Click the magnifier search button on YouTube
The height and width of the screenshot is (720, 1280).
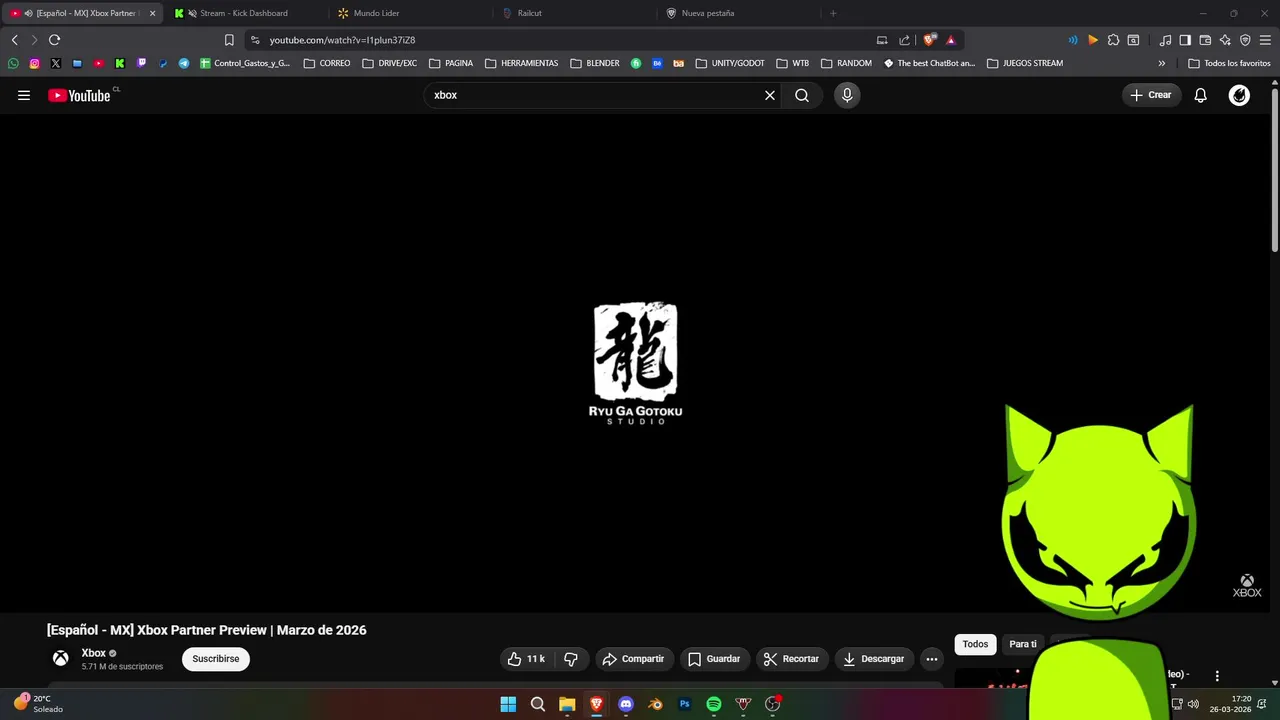pos(802,95)
